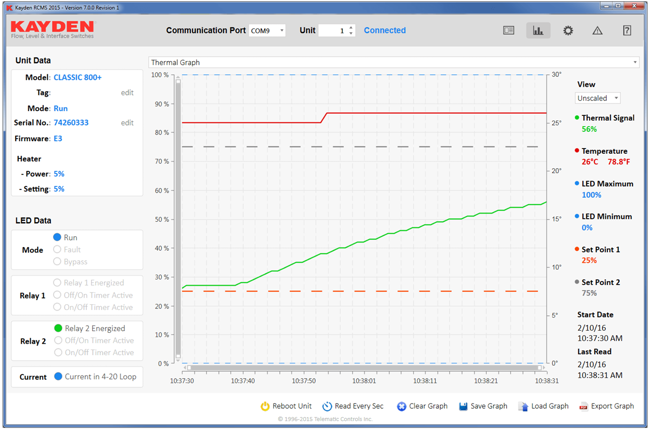The height and width of the screenshot is (430, 650).
Task: Edit the Tag field
Action: (127, 92)
